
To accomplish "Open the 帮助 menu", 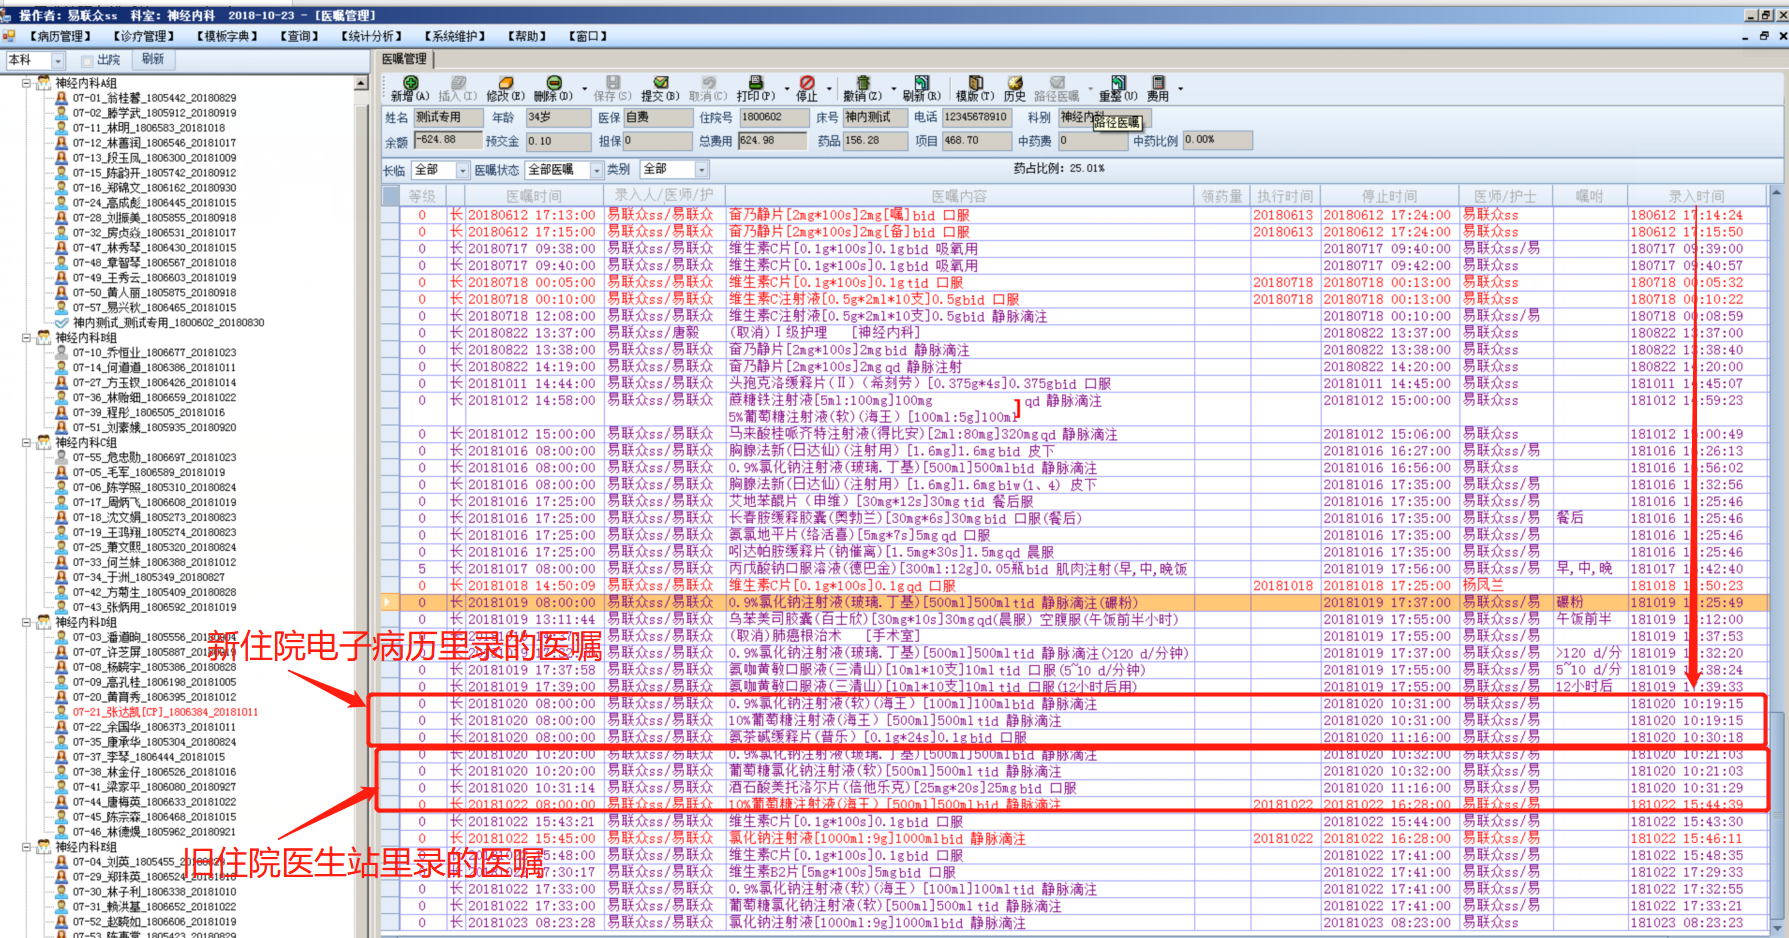I will 527,37.
